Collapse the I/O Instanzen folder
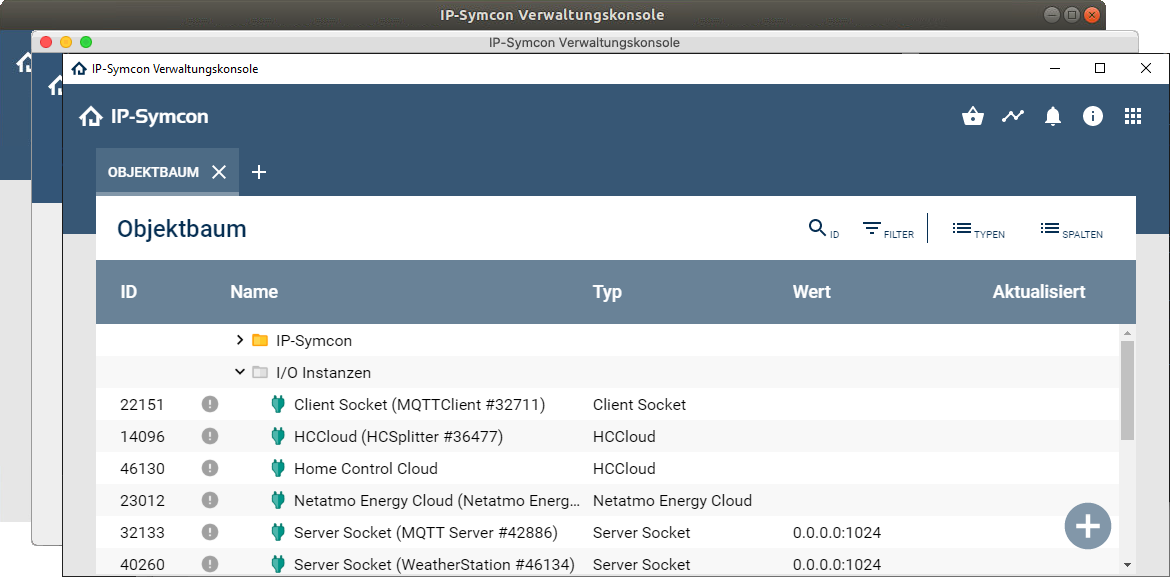 click(x=240, y=372)
